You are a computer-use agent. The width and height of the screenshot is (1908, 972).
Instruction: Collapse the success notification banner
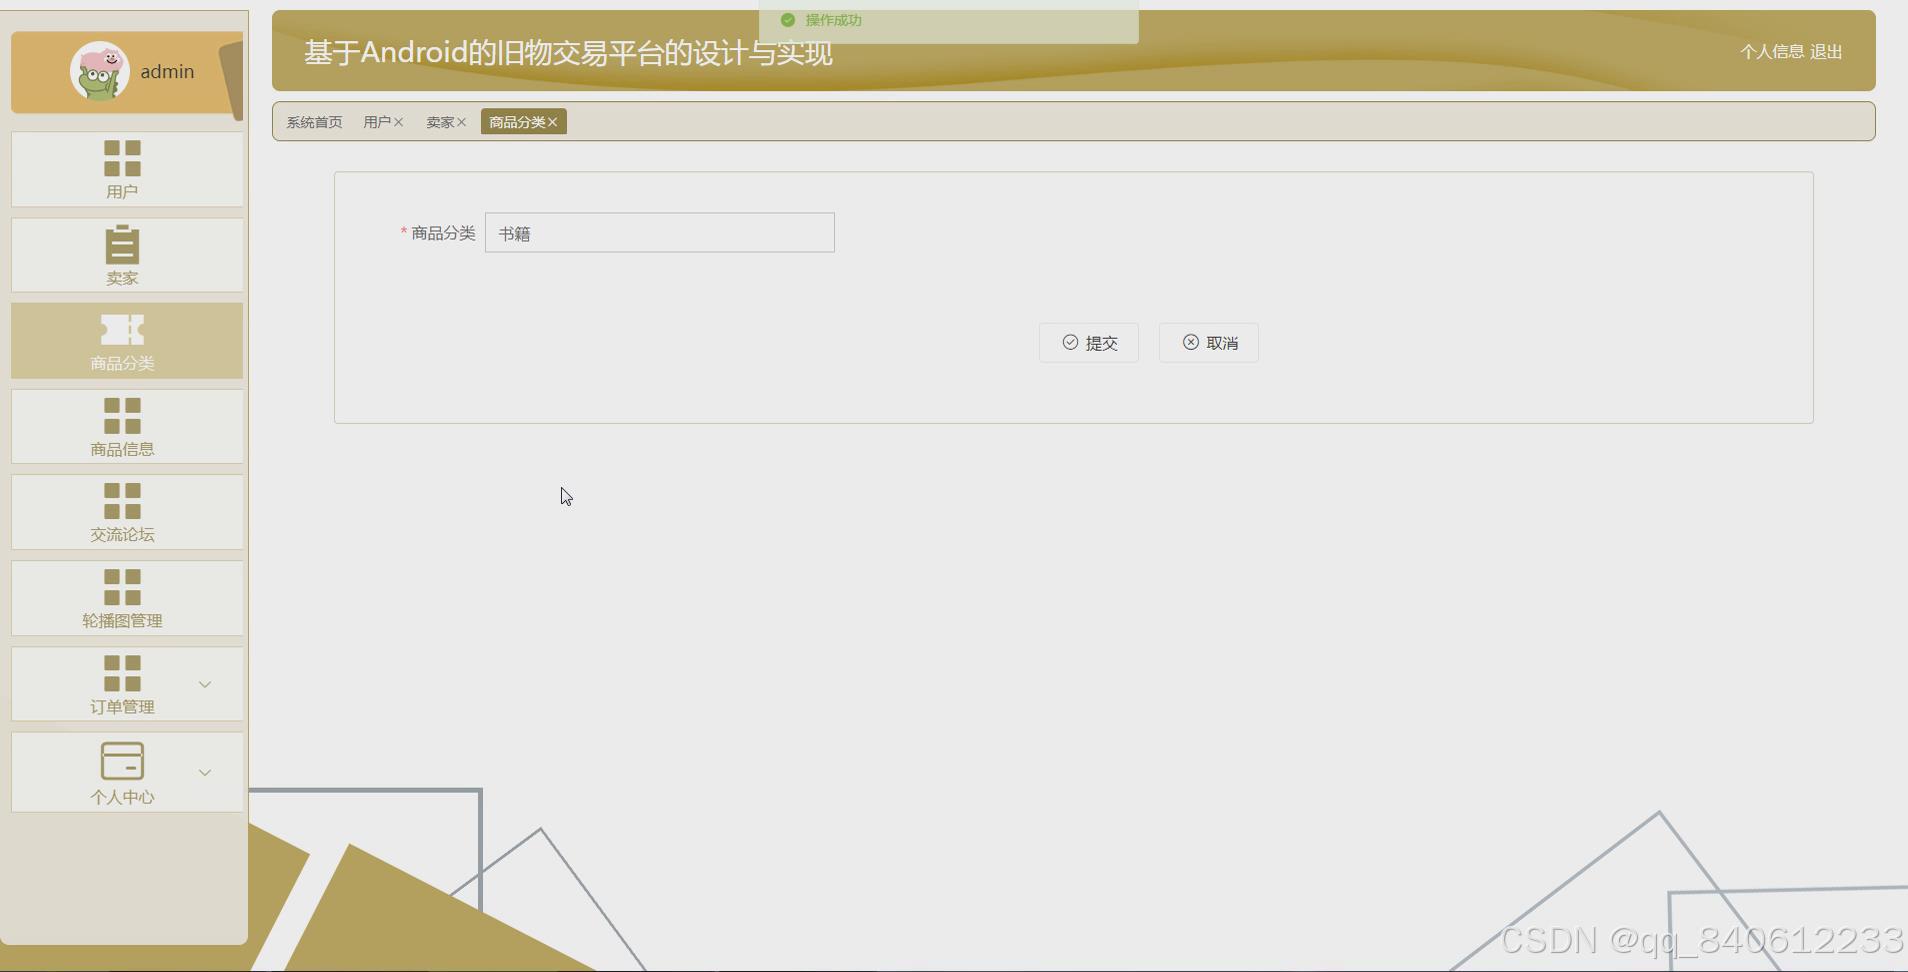tap(948, 19)
